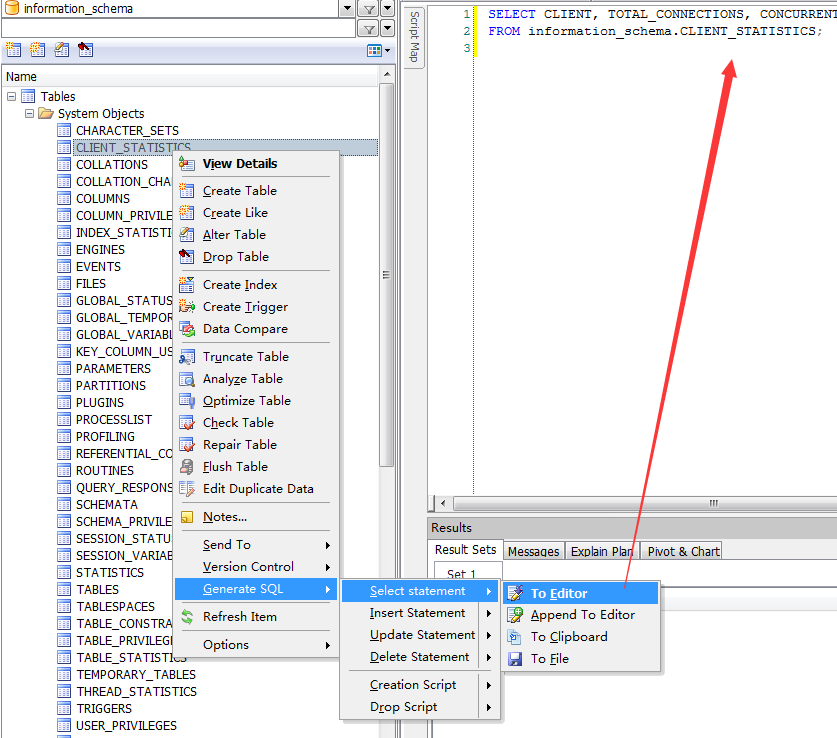This screenshot has width=837, height=738.
Task: Open dropdown next to second filter icon
Action: pyautogui.click(x=388, y=29)
